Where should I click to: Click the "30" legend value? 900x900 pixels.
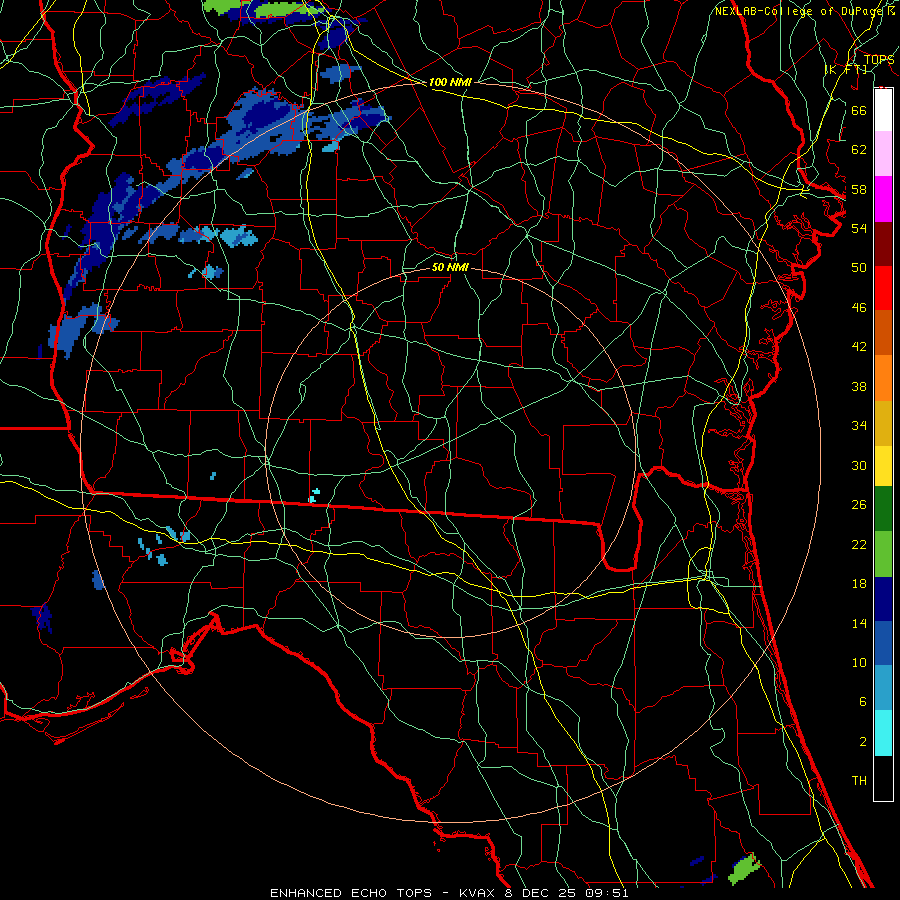859,465
